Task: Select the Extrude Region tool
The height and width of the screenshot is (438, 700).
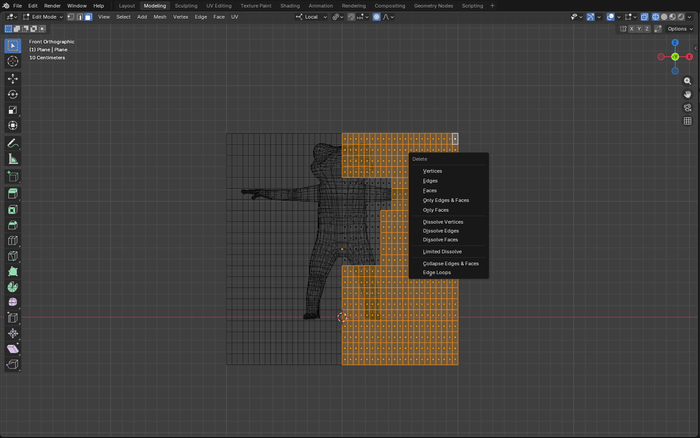Action: [13, 193]
